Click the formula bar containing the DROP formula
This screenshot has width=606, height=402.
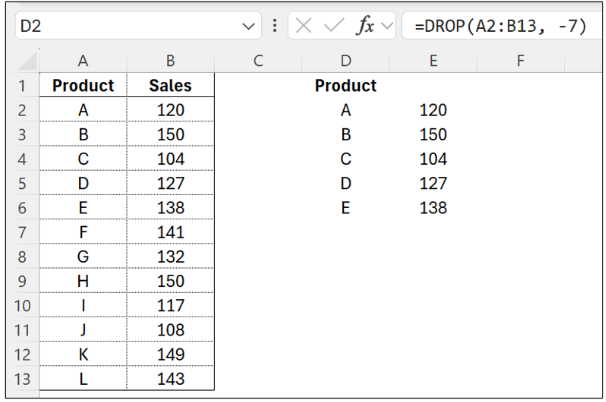pos(500,26)
